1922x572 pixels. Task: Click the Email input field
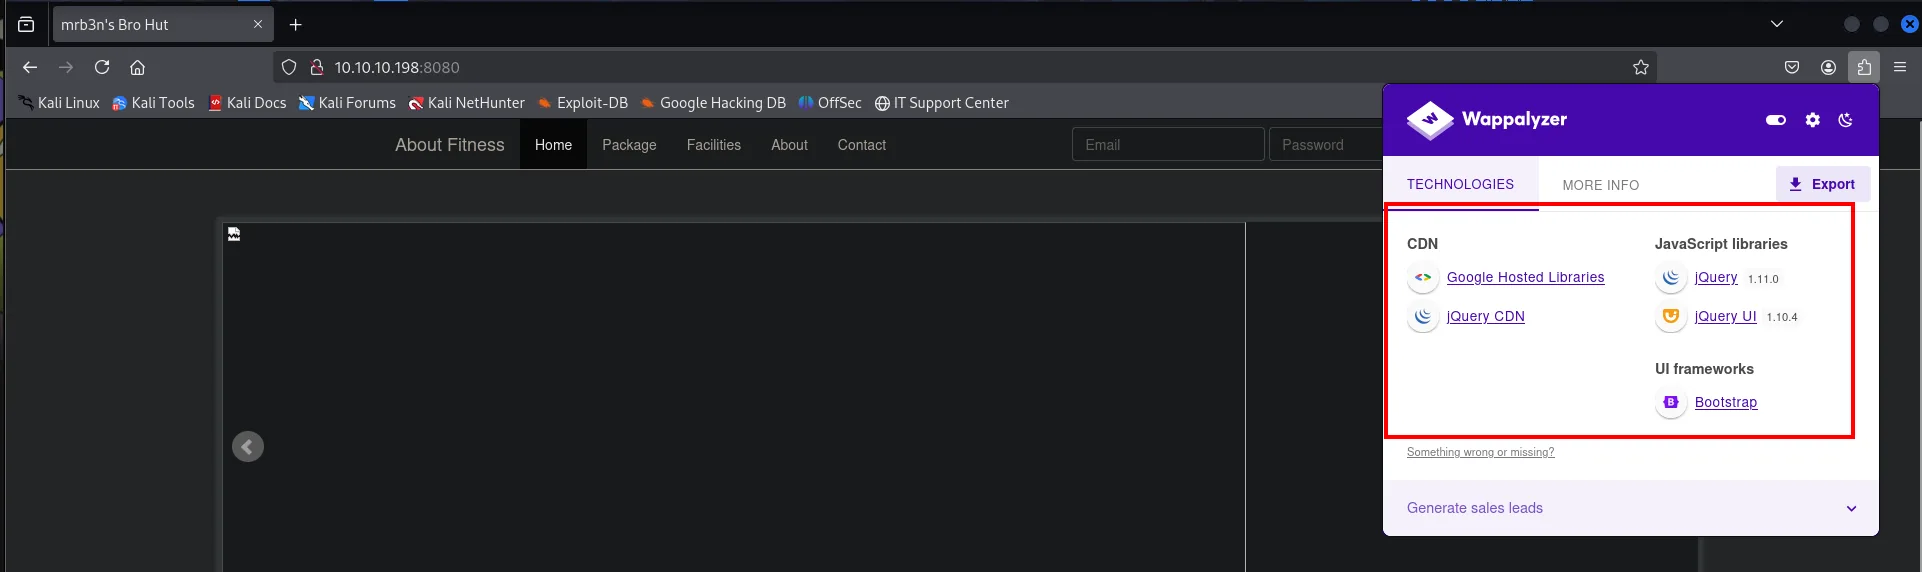click(1168, 145)
